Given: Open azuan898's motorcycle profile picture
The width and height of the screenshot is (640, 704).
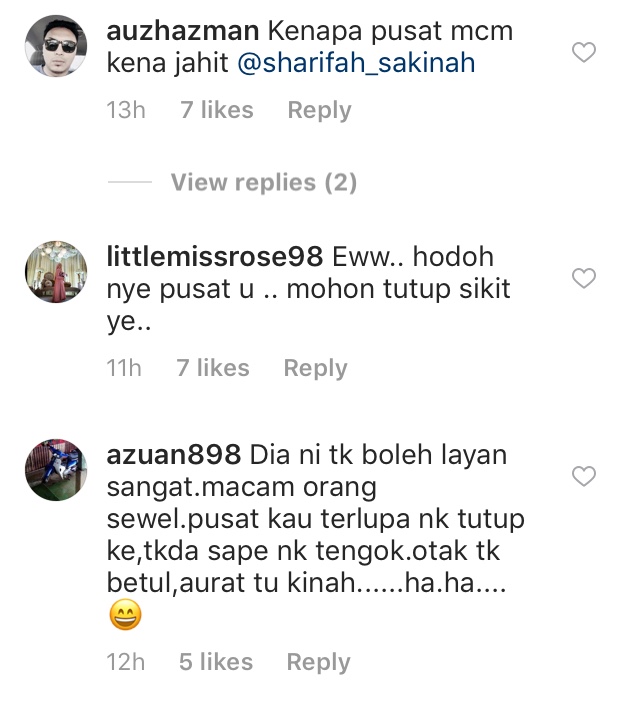Looking at the screenshot, I should point(56,470).
